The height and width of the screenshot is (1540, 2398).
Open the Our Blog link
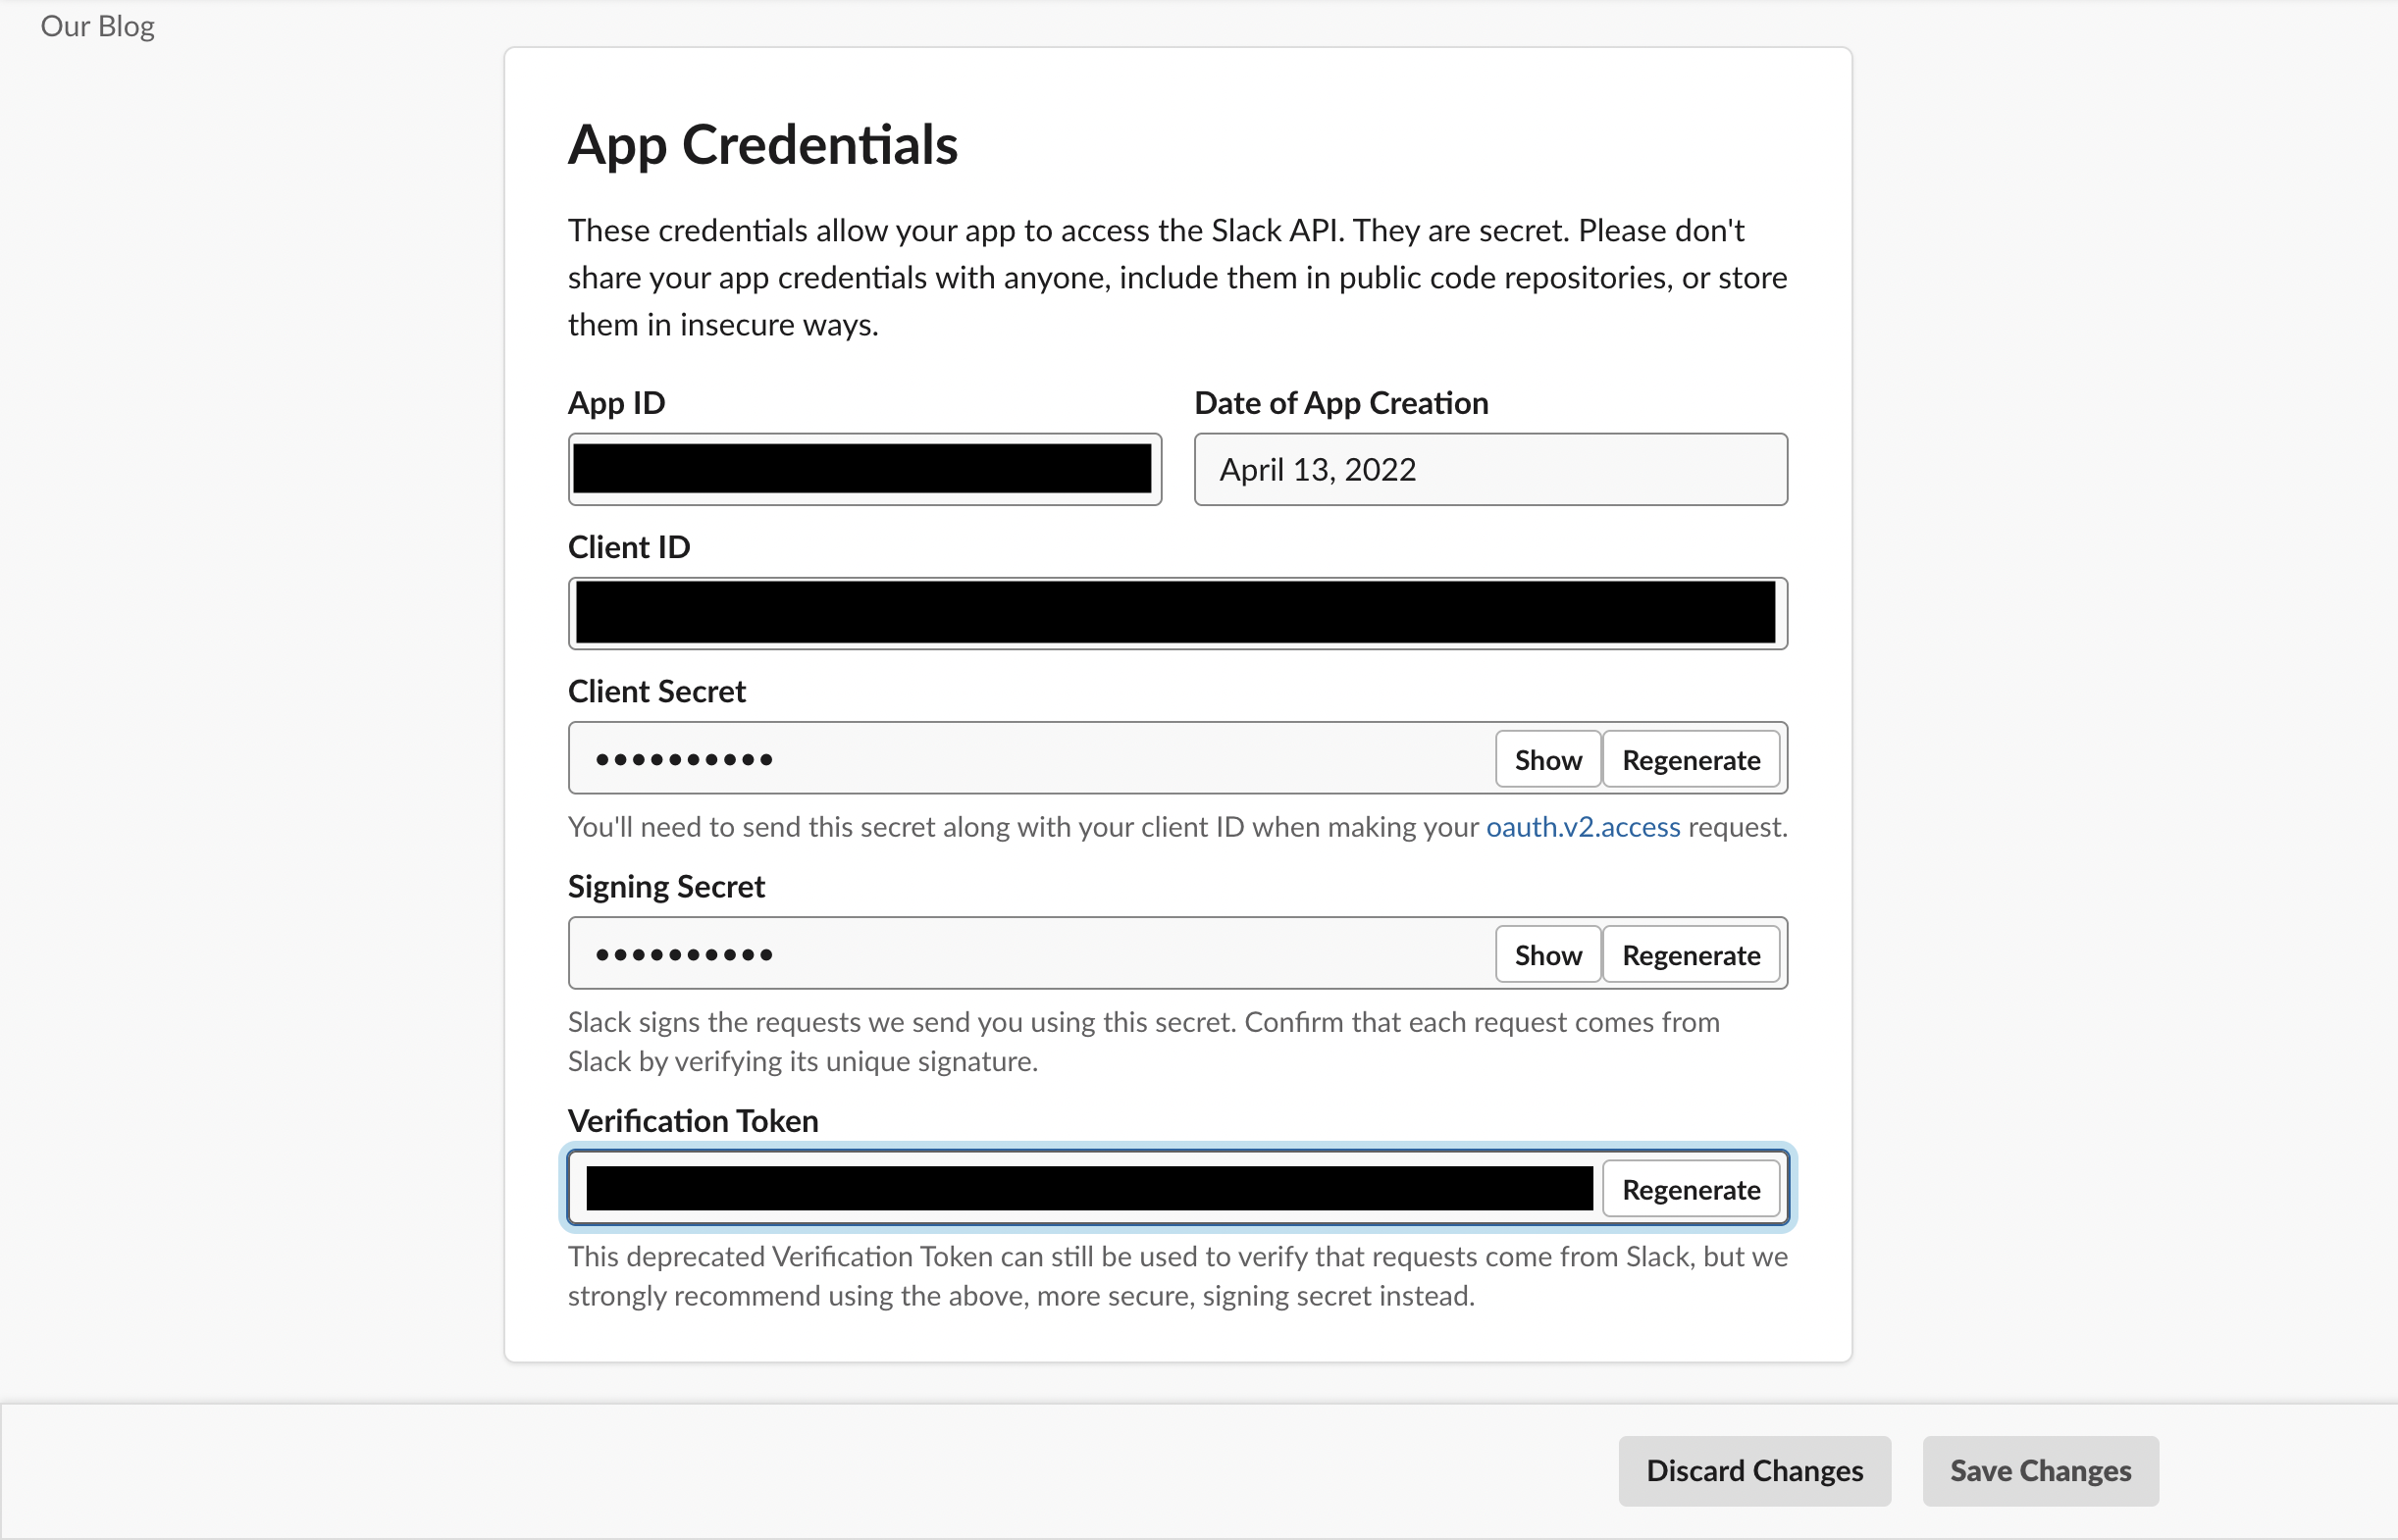(x=97, y=25)
